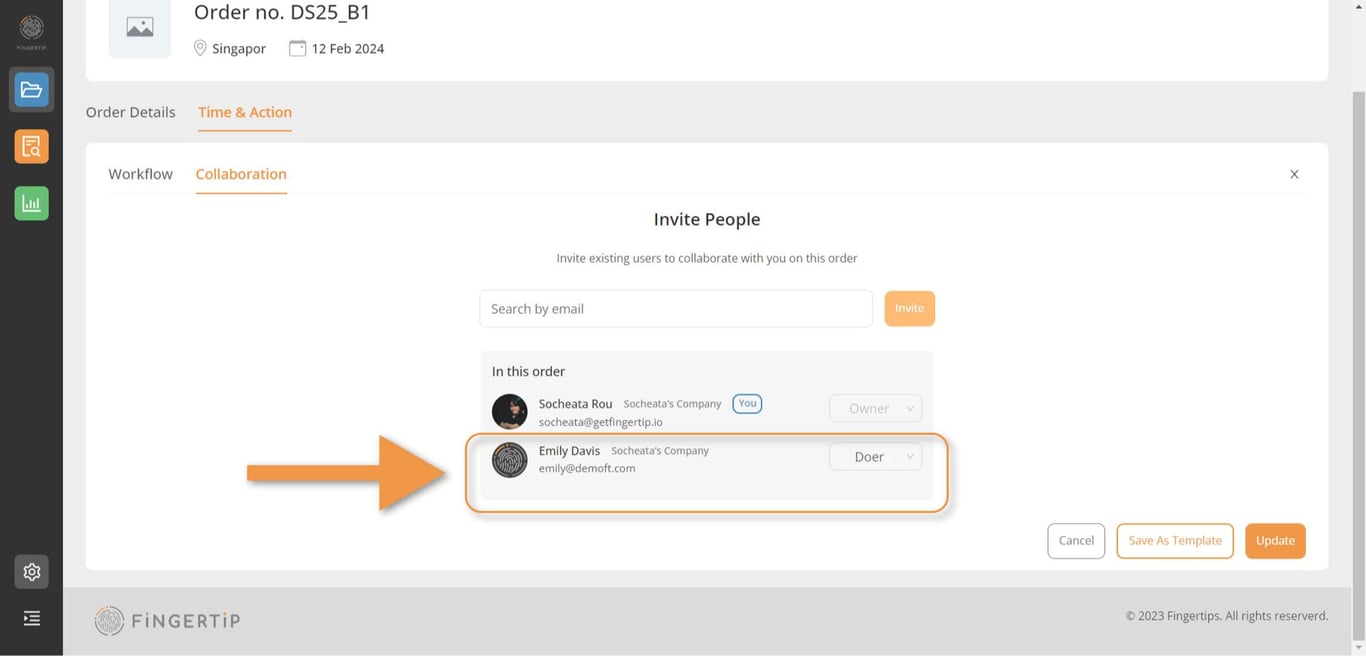This screenshot has height=656, width=1366.
Task: Click Socheata Rou's profile avatar
Action: pos(509,411)
